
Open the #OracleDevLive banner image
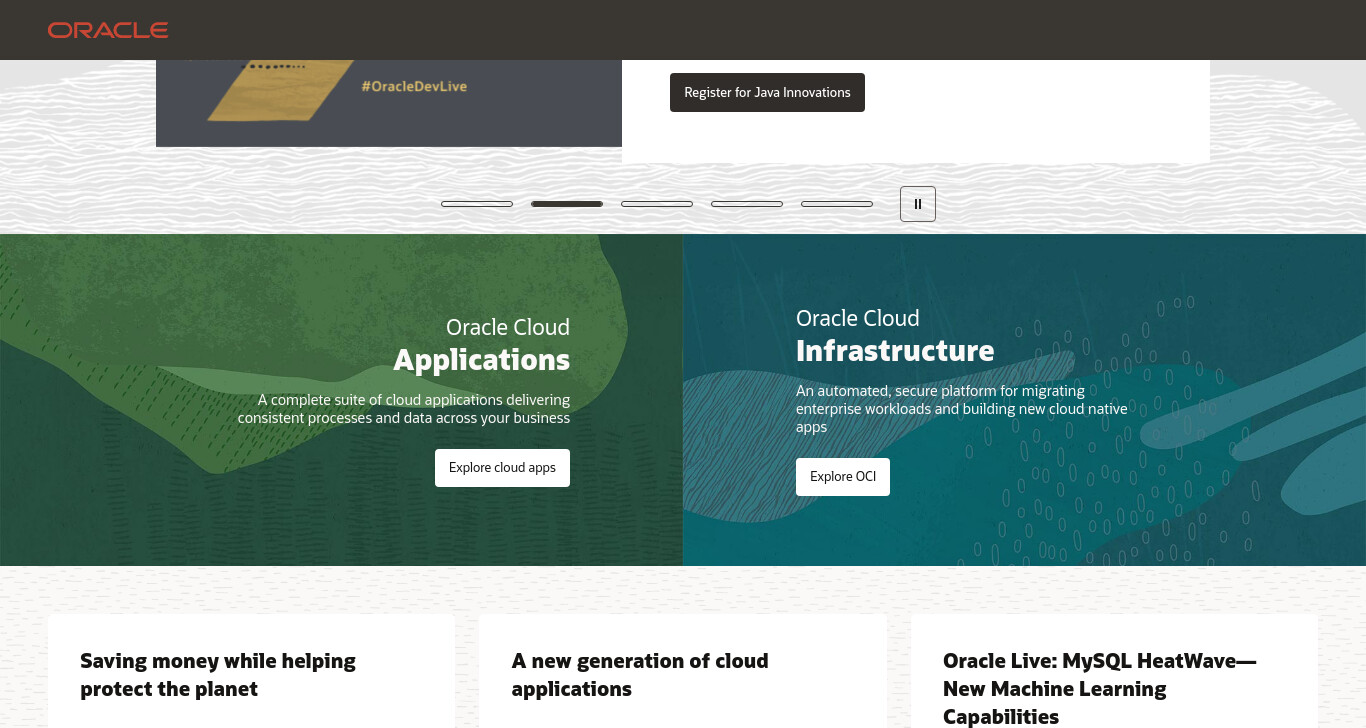[389, 103]
